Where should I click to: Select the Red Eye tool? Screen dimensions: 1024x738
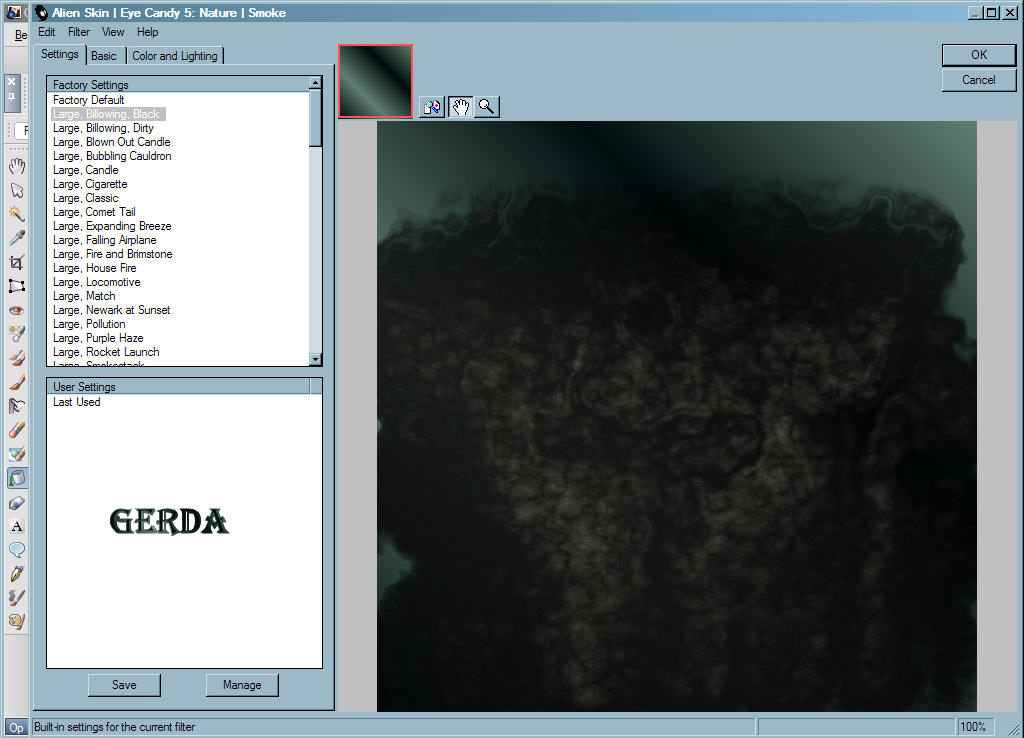point(17,310)
